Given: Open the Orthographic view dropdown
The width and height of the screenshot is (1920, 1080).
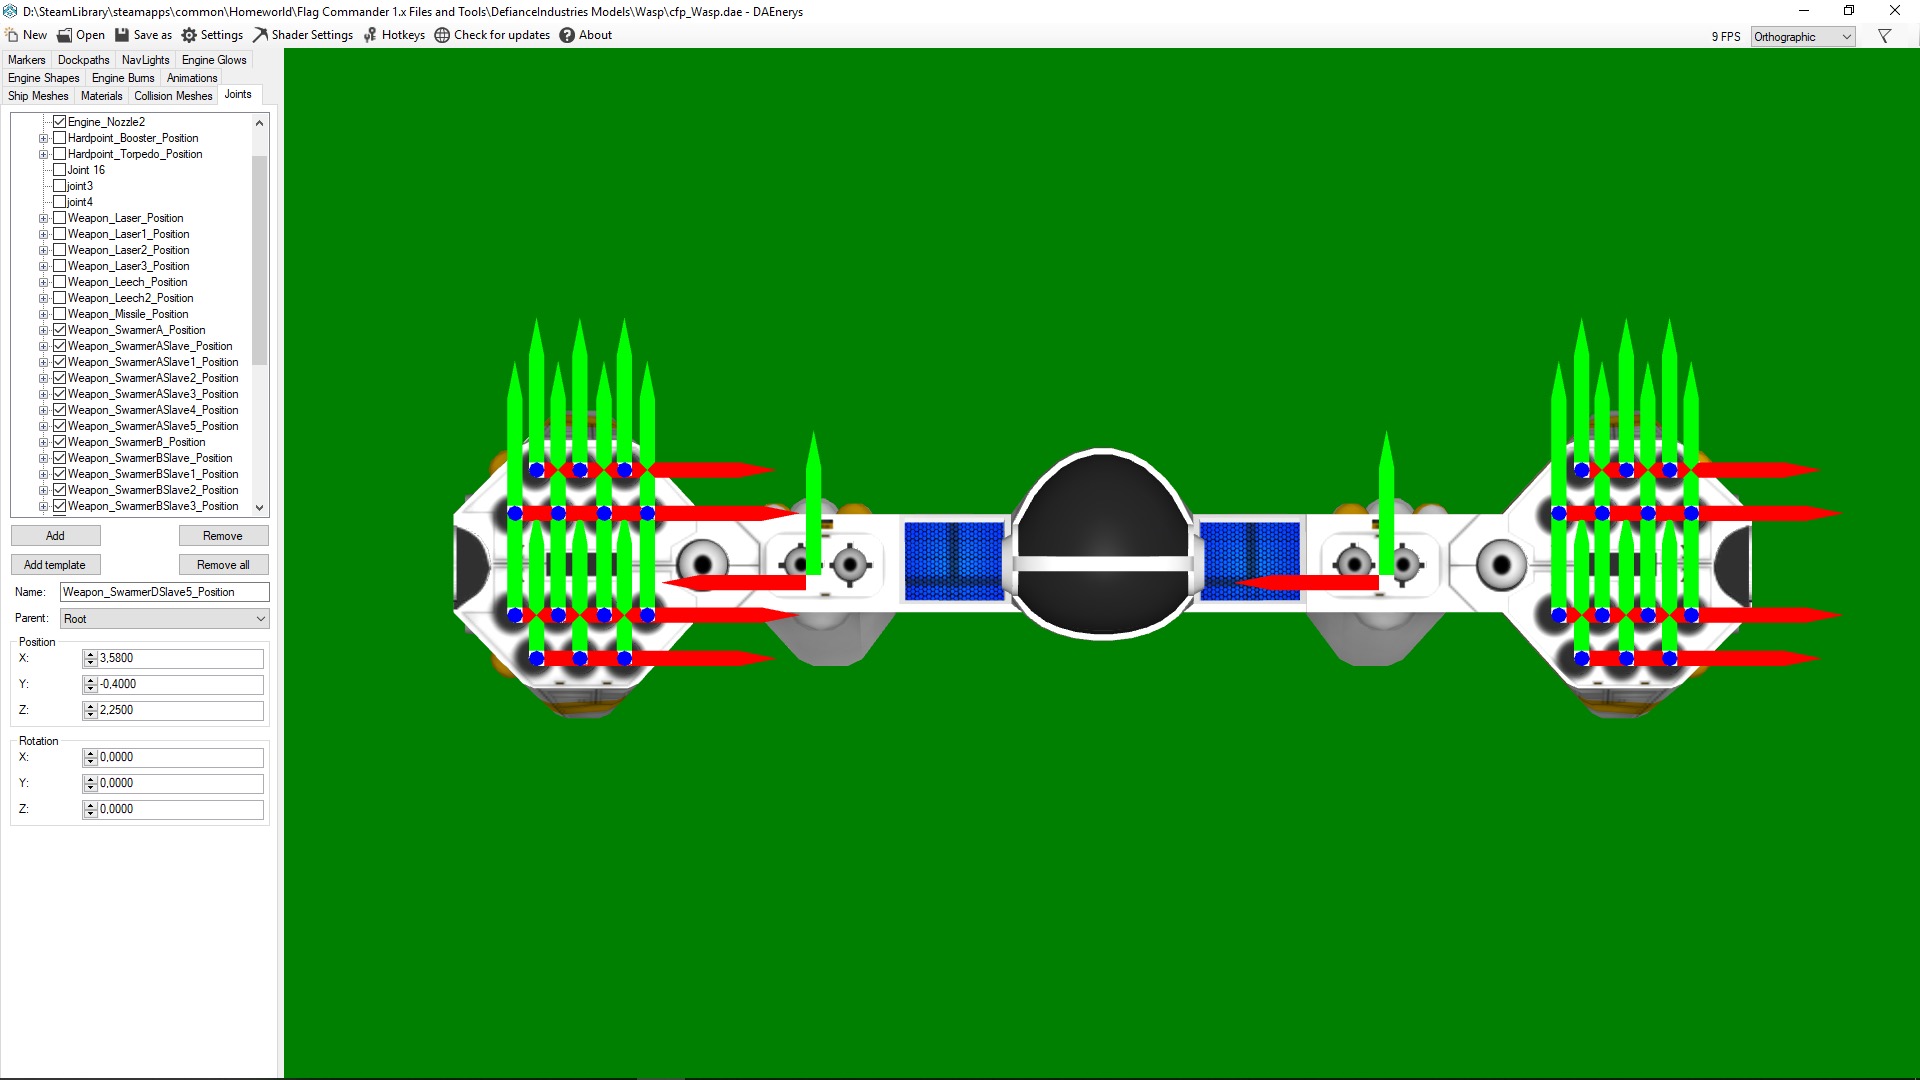Looking at the screenshot, I should click(1803, 37).
